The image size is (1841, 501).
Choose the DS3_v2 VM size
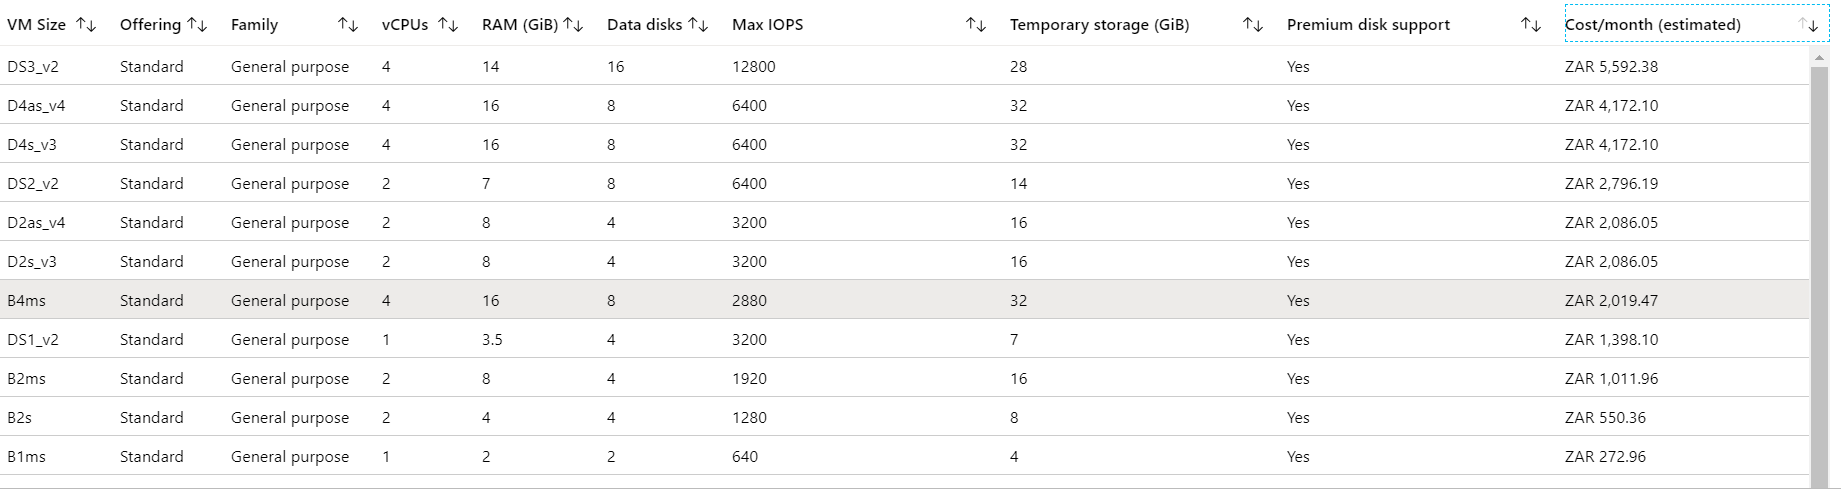33,67
